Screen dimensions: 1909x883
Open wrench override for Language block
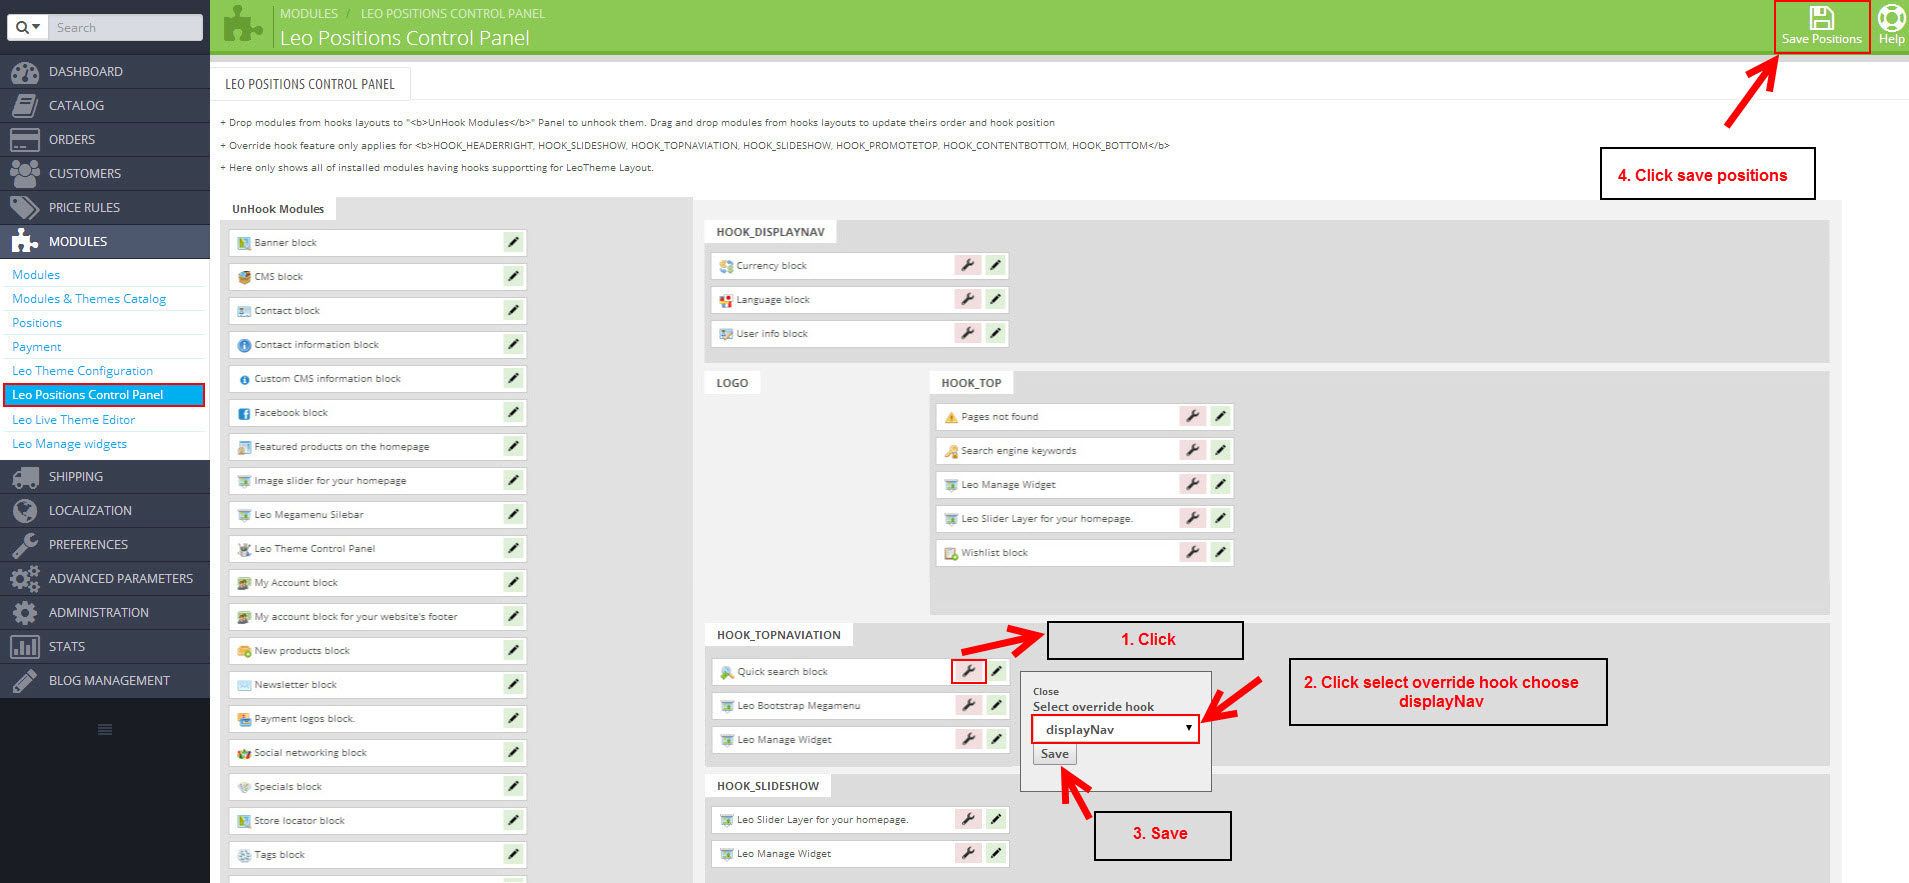pos(967,299)
